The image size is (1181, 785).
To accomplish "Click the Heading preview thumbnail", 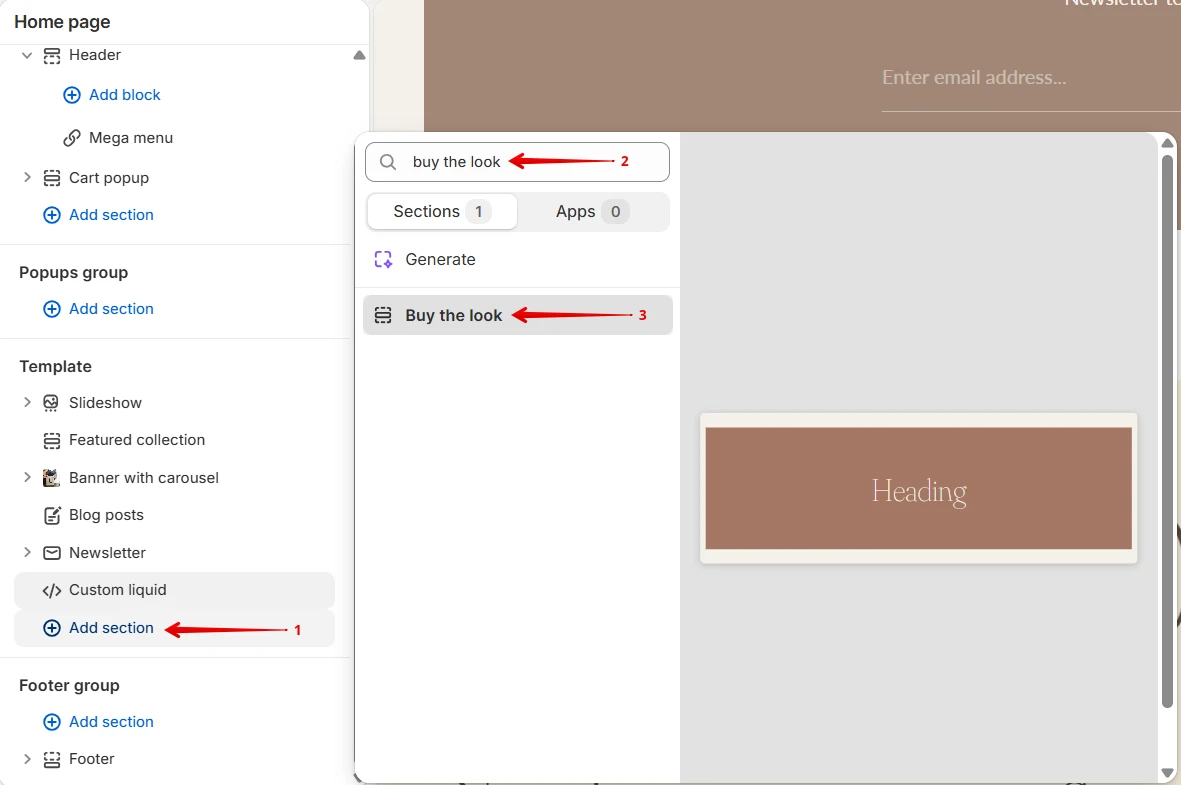I will (x=918, y=488).
